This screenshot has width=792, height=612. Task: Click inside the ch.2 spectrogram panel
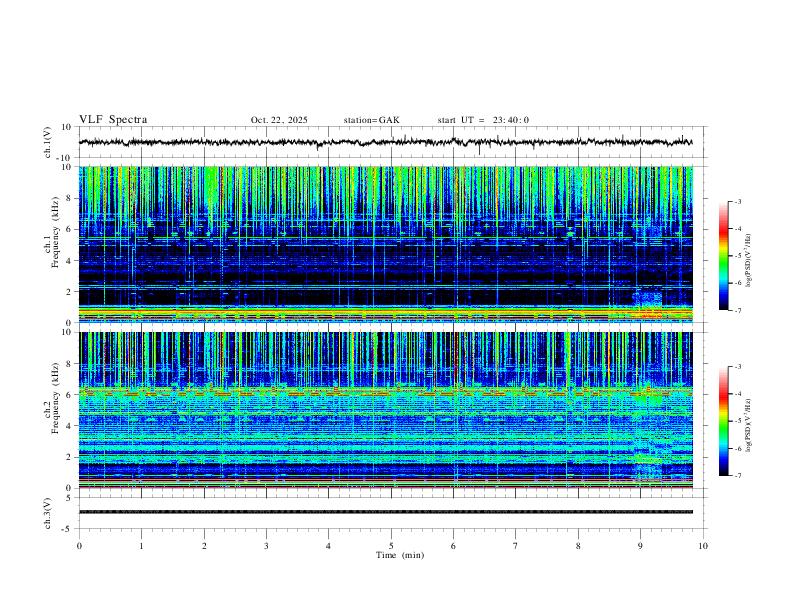pyautogui.click(x=385, y=410)
